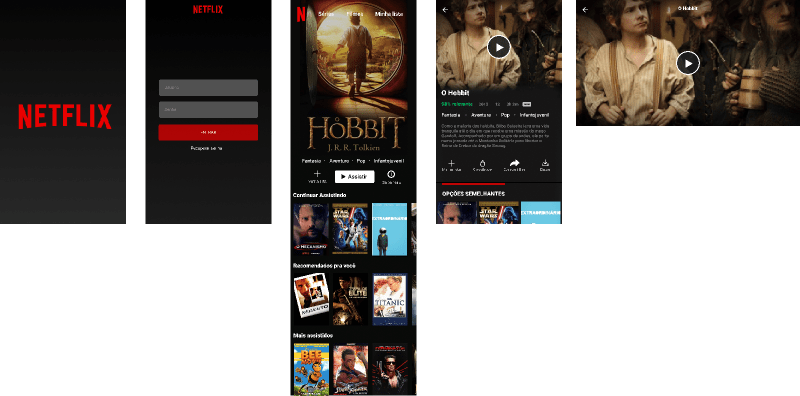Image resolution: width=800 pixels, height=396 pixels.
Task: Open Star Wars under Opções Semelhantes
Action: (498, 212)
